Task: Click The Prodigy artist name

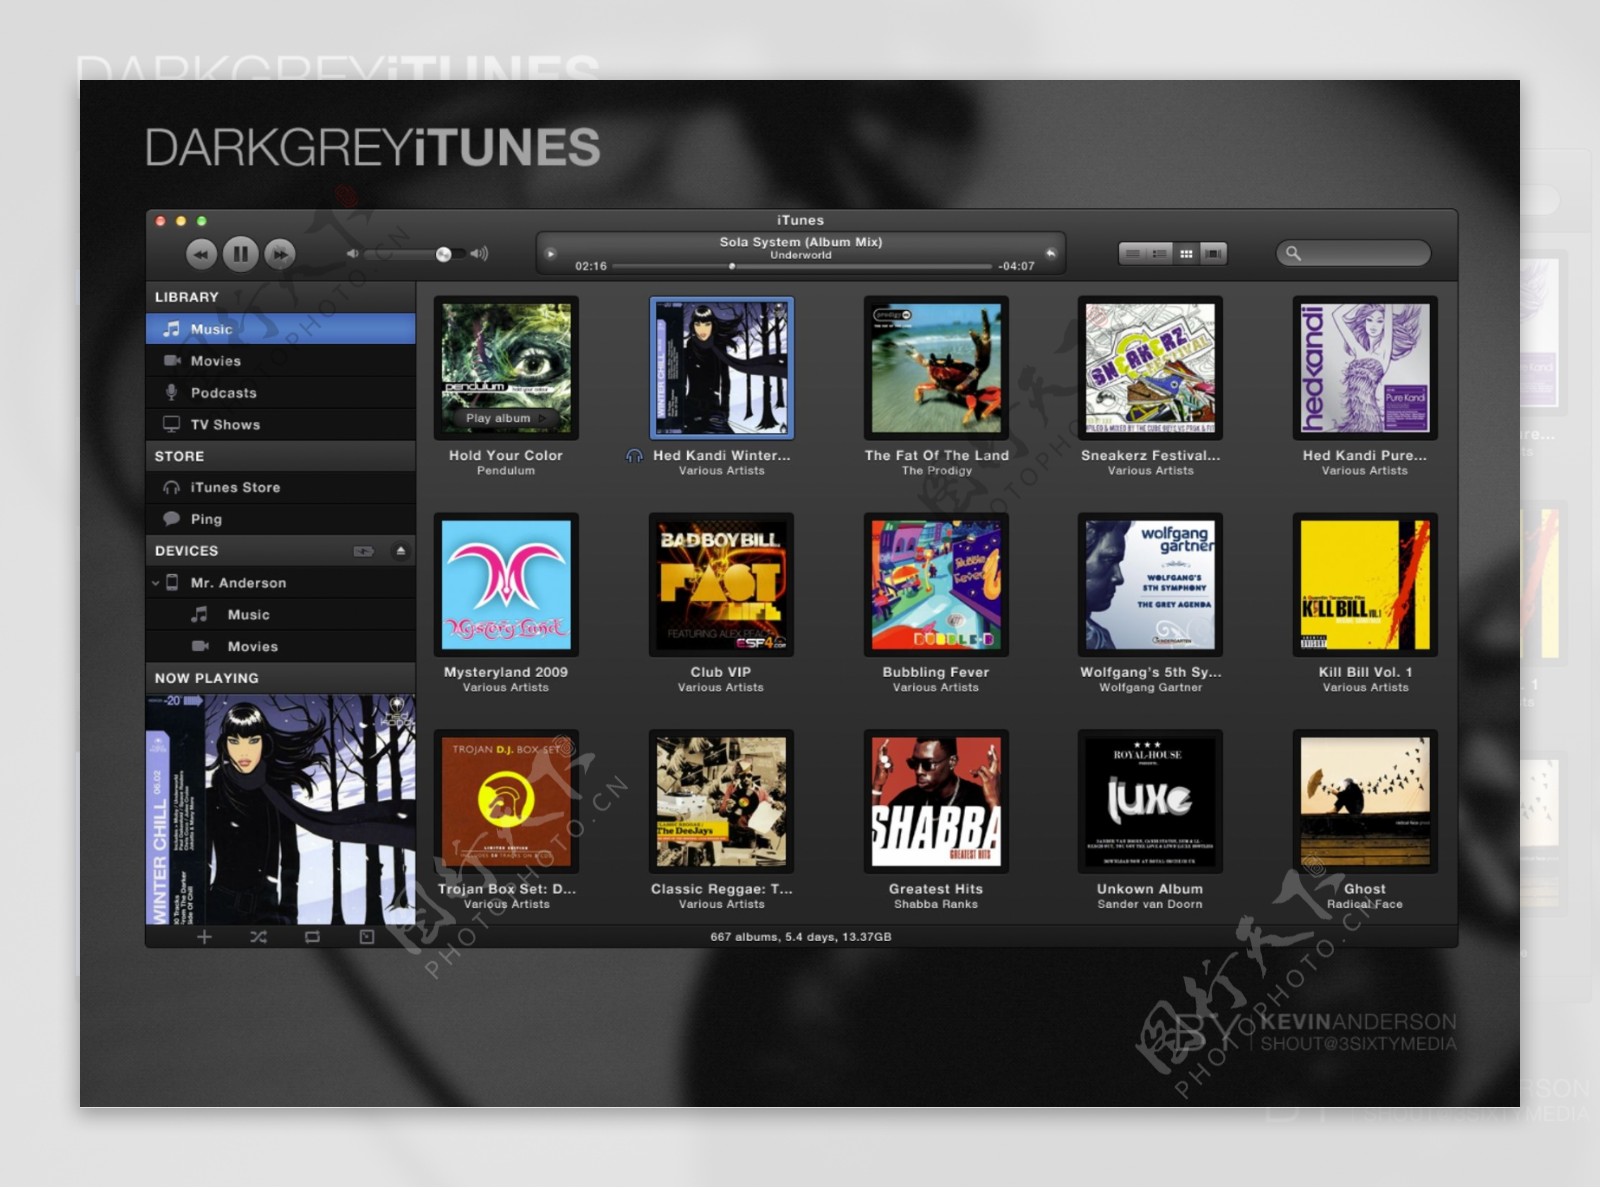Action: click(x=937, y=471)
